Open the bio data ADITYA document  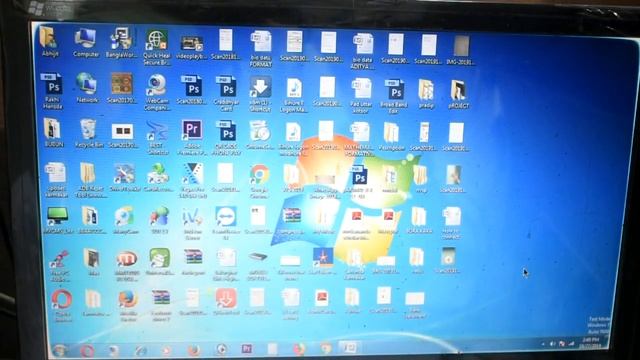coord(362,51)
